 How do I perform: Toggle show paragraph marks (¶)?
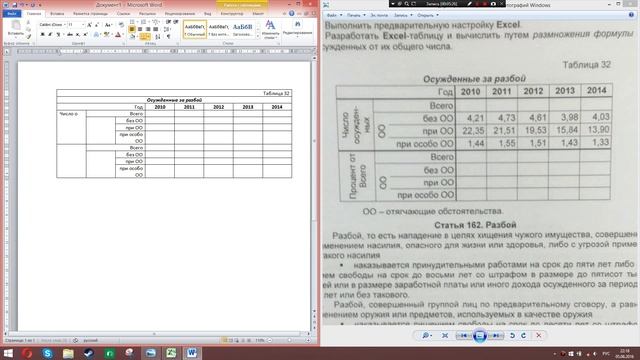pos(168,37)
